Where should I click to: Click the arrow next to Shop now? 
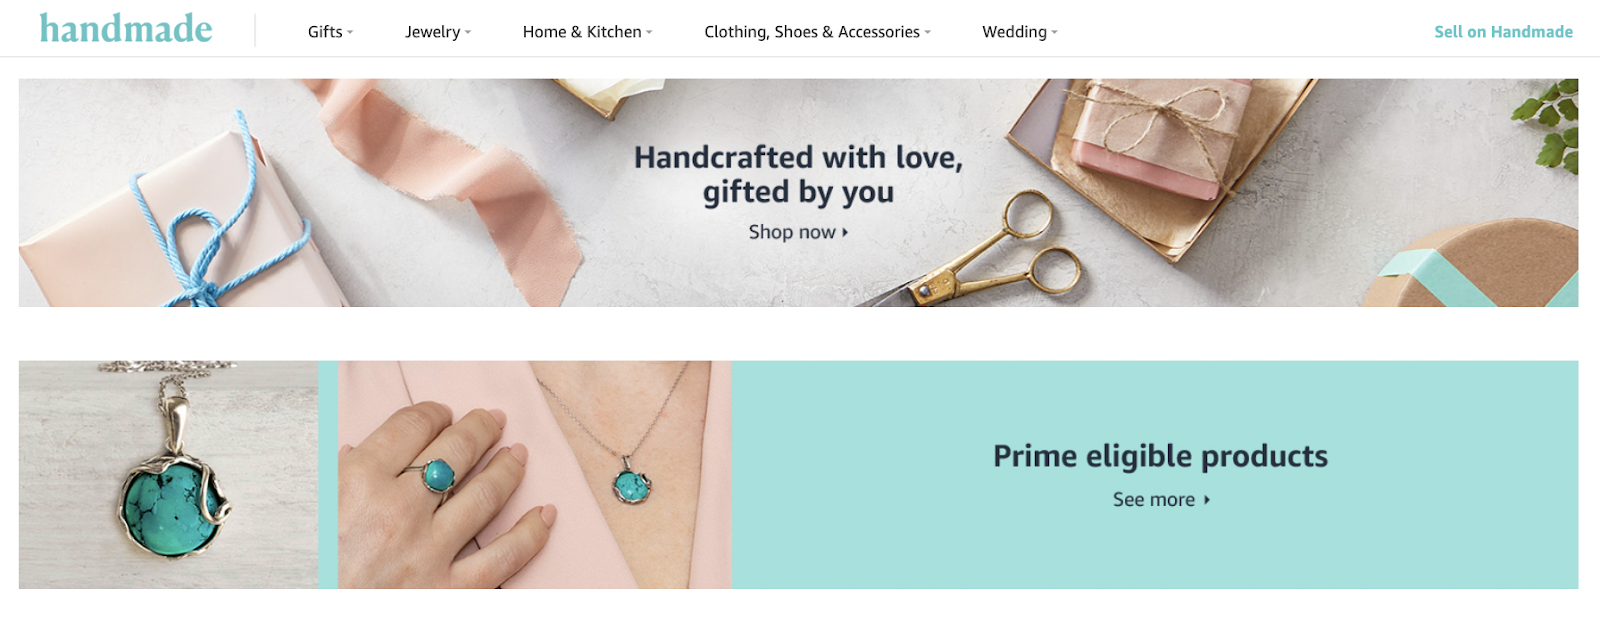click(x=845, y=232)
